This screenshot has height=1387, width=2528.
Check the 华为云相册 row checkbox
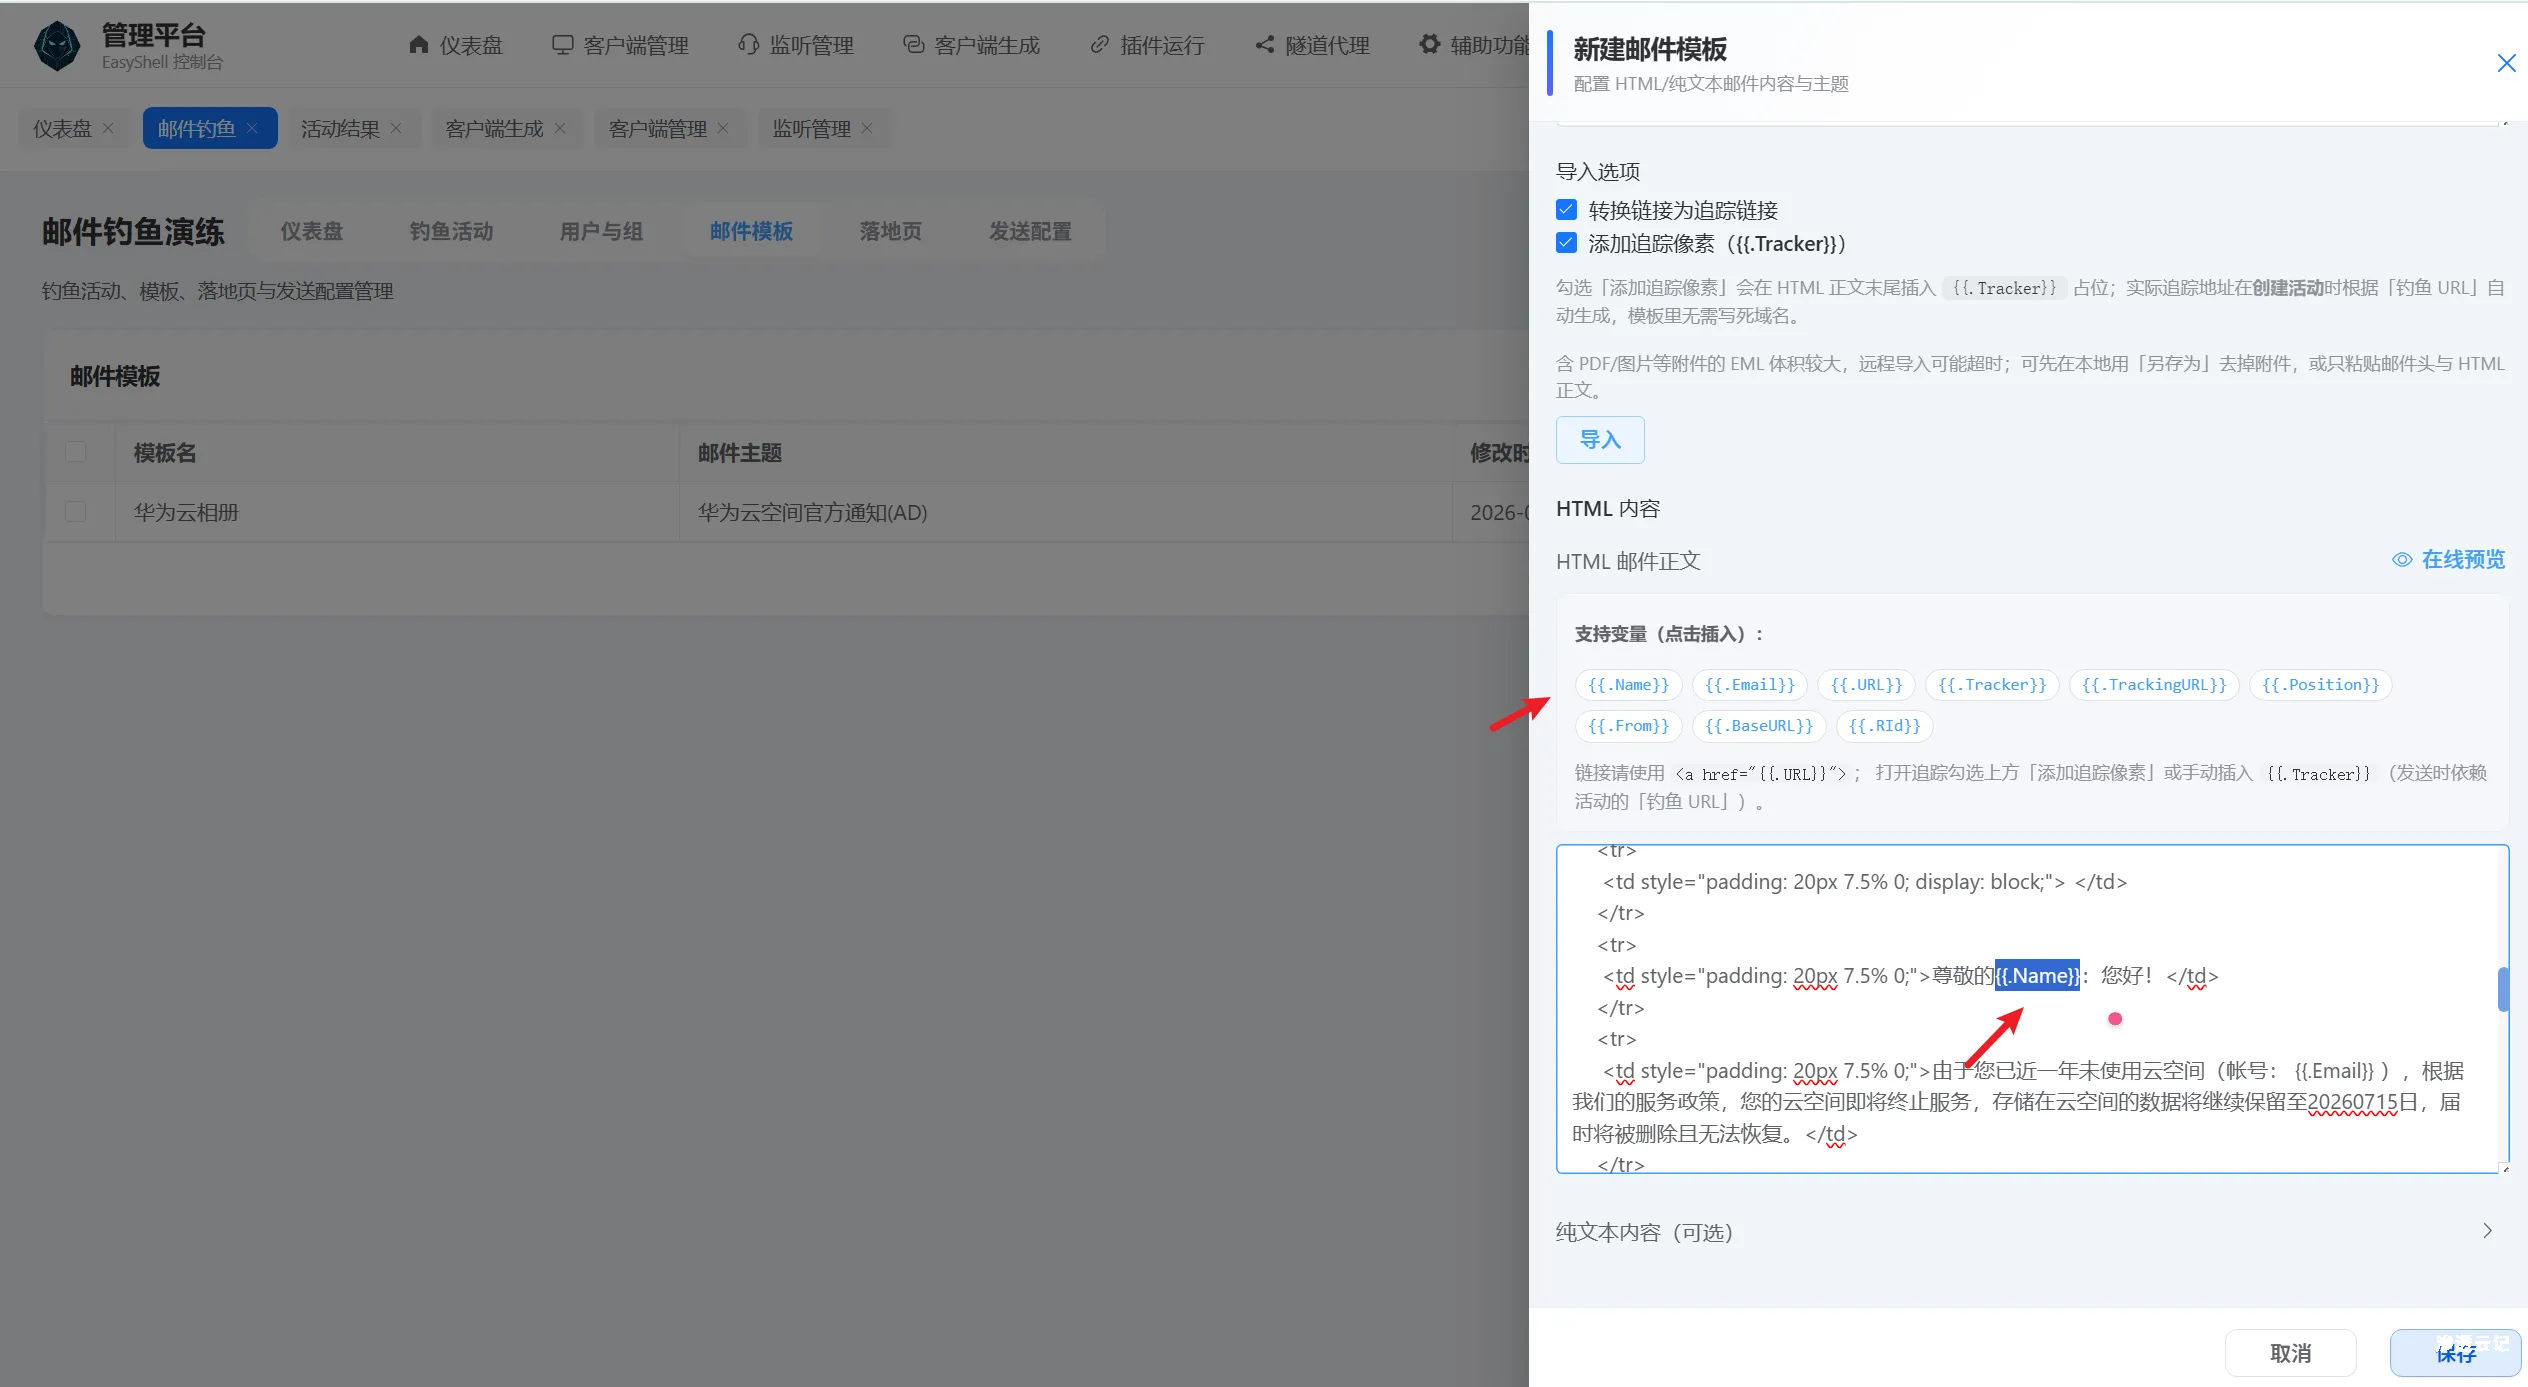point(76,512)
